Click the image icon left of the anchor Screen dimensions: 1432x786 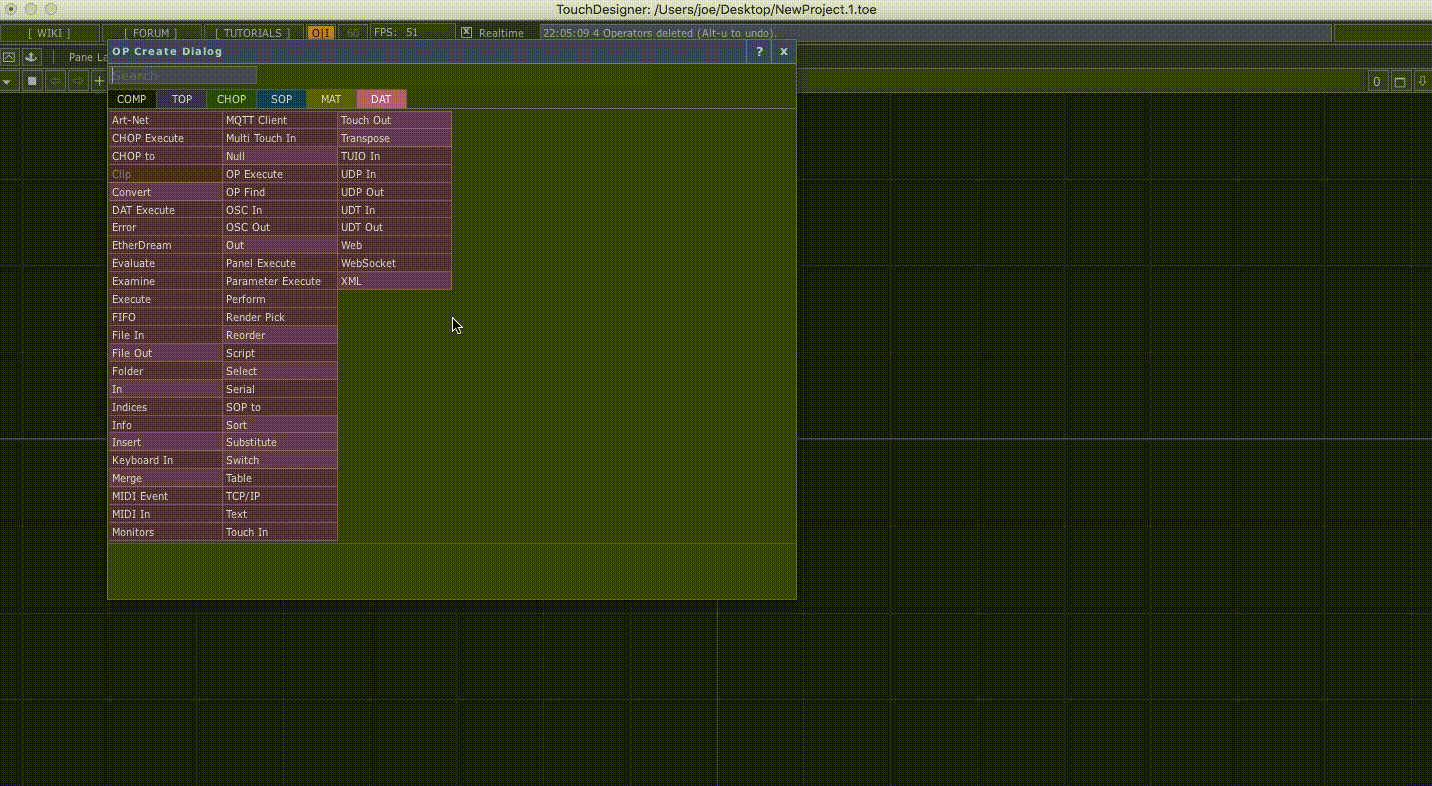(9, 57)
